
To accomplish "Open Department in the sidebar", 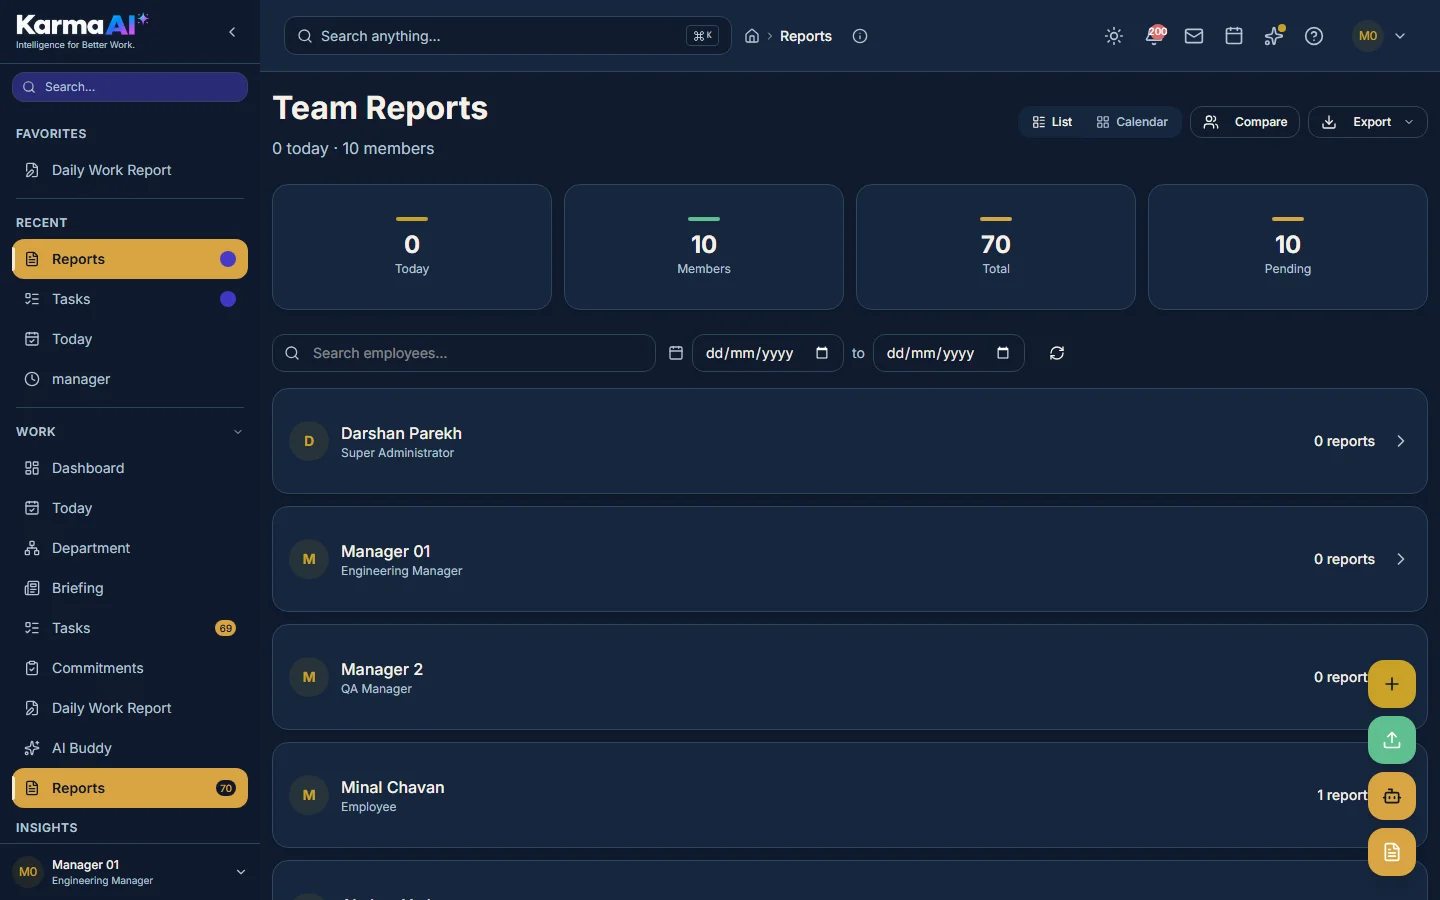I will click(x=130, y=548).
